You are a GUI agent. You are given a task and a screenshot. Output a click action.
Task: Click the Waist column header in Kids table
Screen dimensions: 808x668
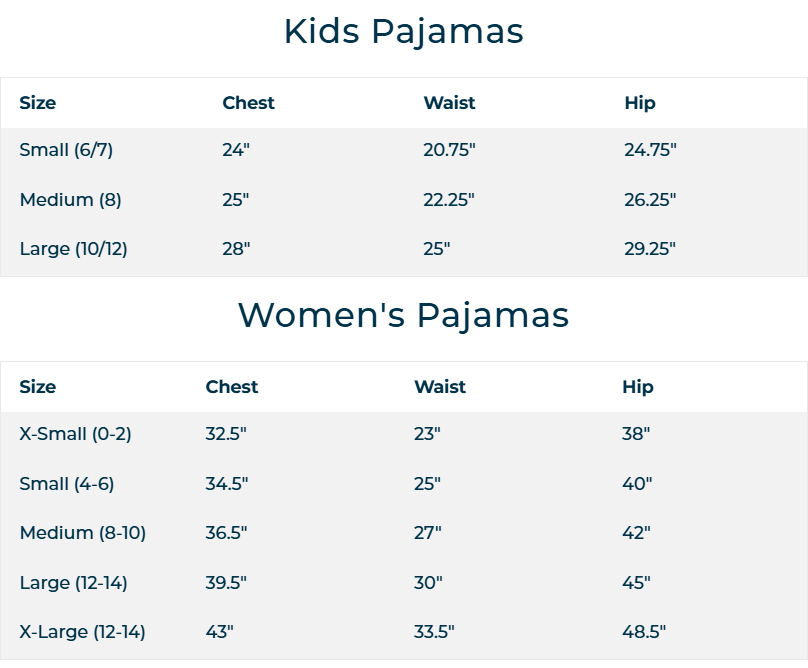pyautogui.click(x=449, y=103)
